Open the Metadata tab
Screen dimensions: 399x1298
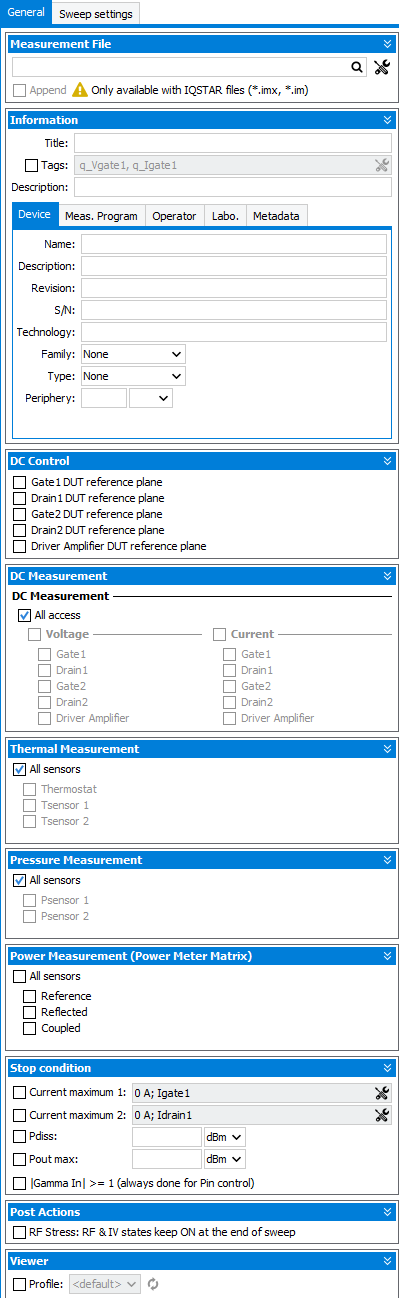[x=276, y=216]
